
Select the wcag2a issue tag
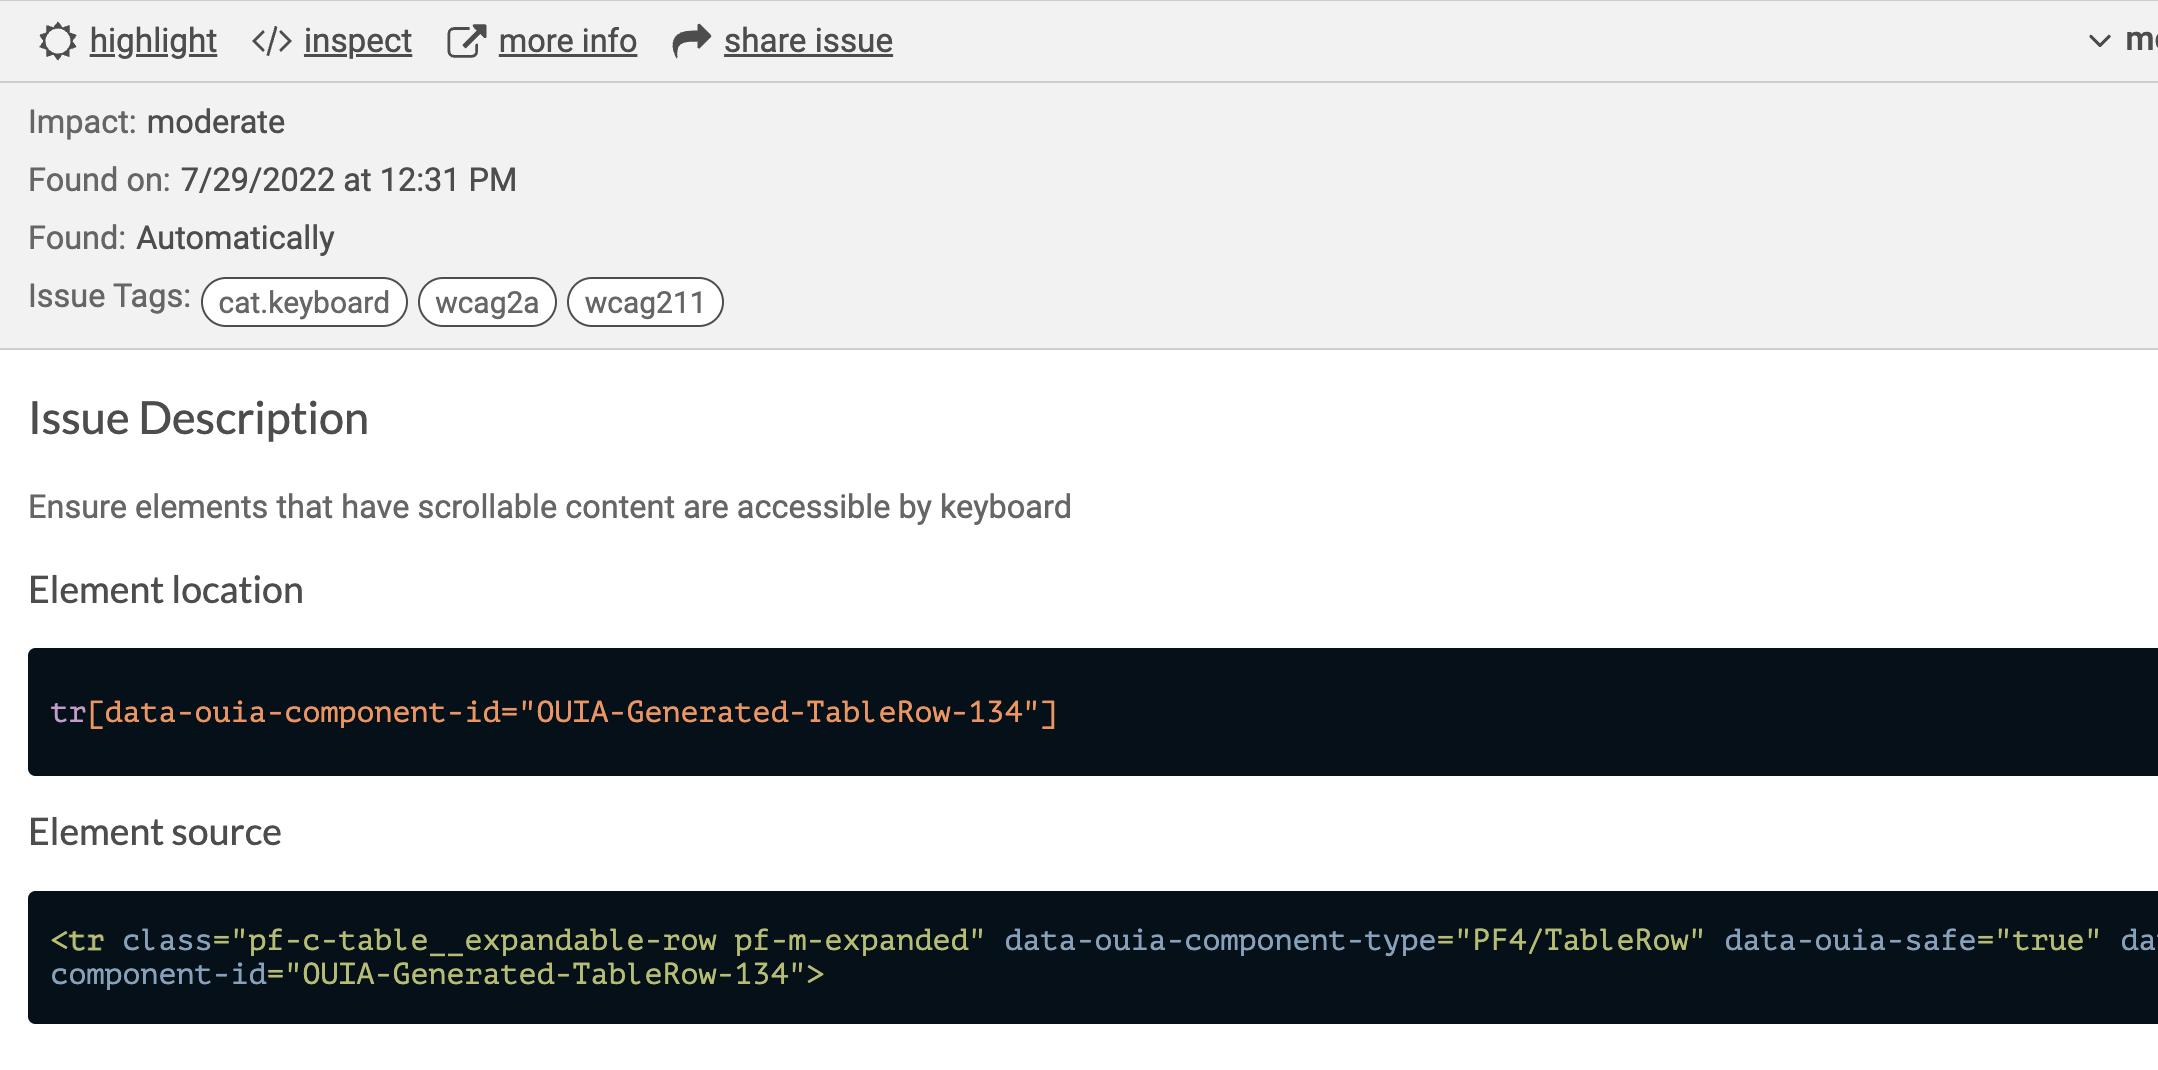pyautogui.click(x=487, y=302)
